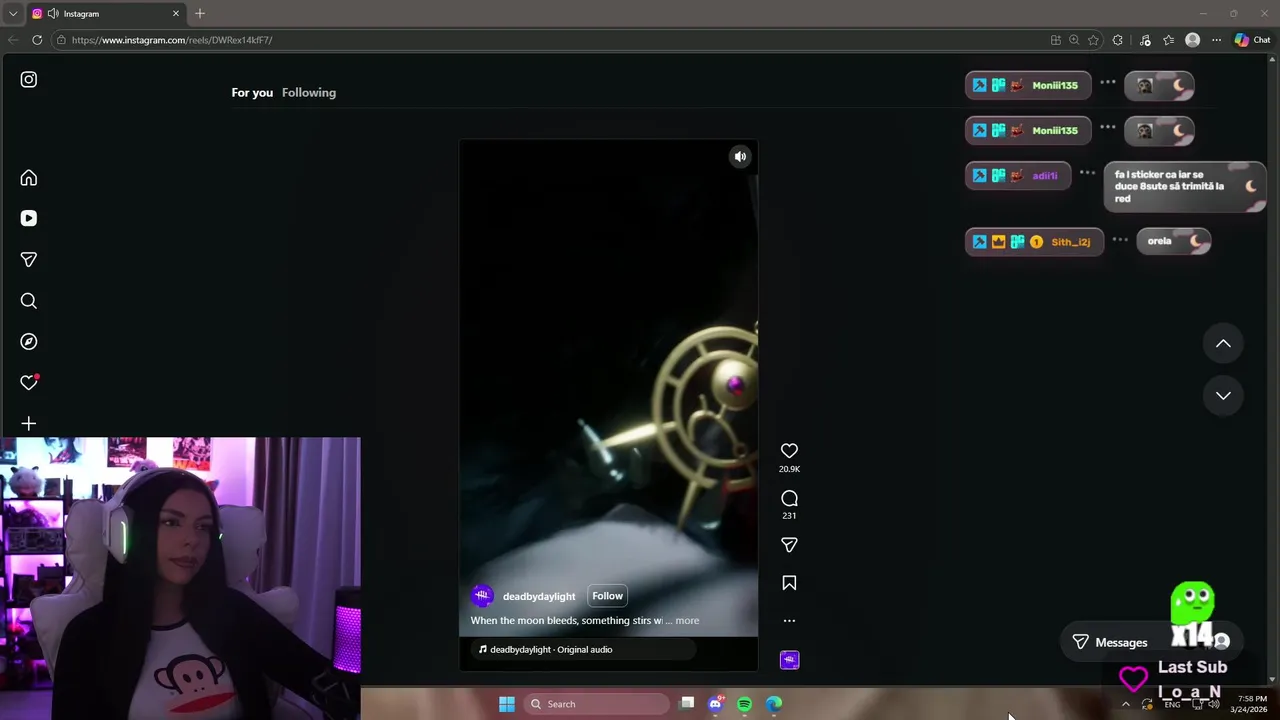This screenshot has width=1280, height=720.
Task: Open Discord from taskbar
Action: (715, 704)
